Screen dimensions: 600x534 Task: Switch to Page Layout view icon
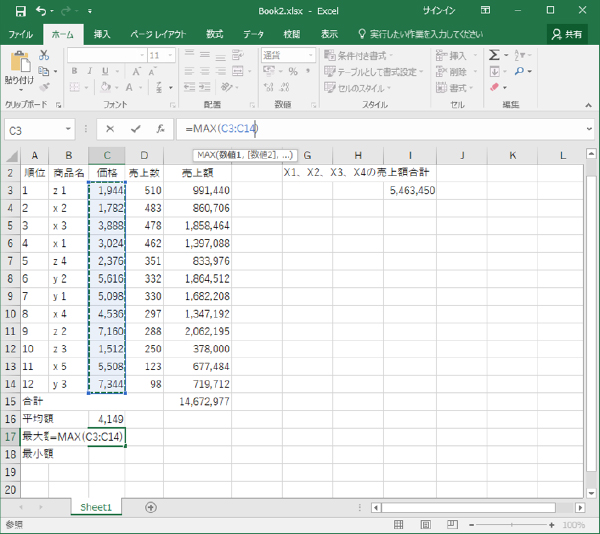tap(426, 524)
